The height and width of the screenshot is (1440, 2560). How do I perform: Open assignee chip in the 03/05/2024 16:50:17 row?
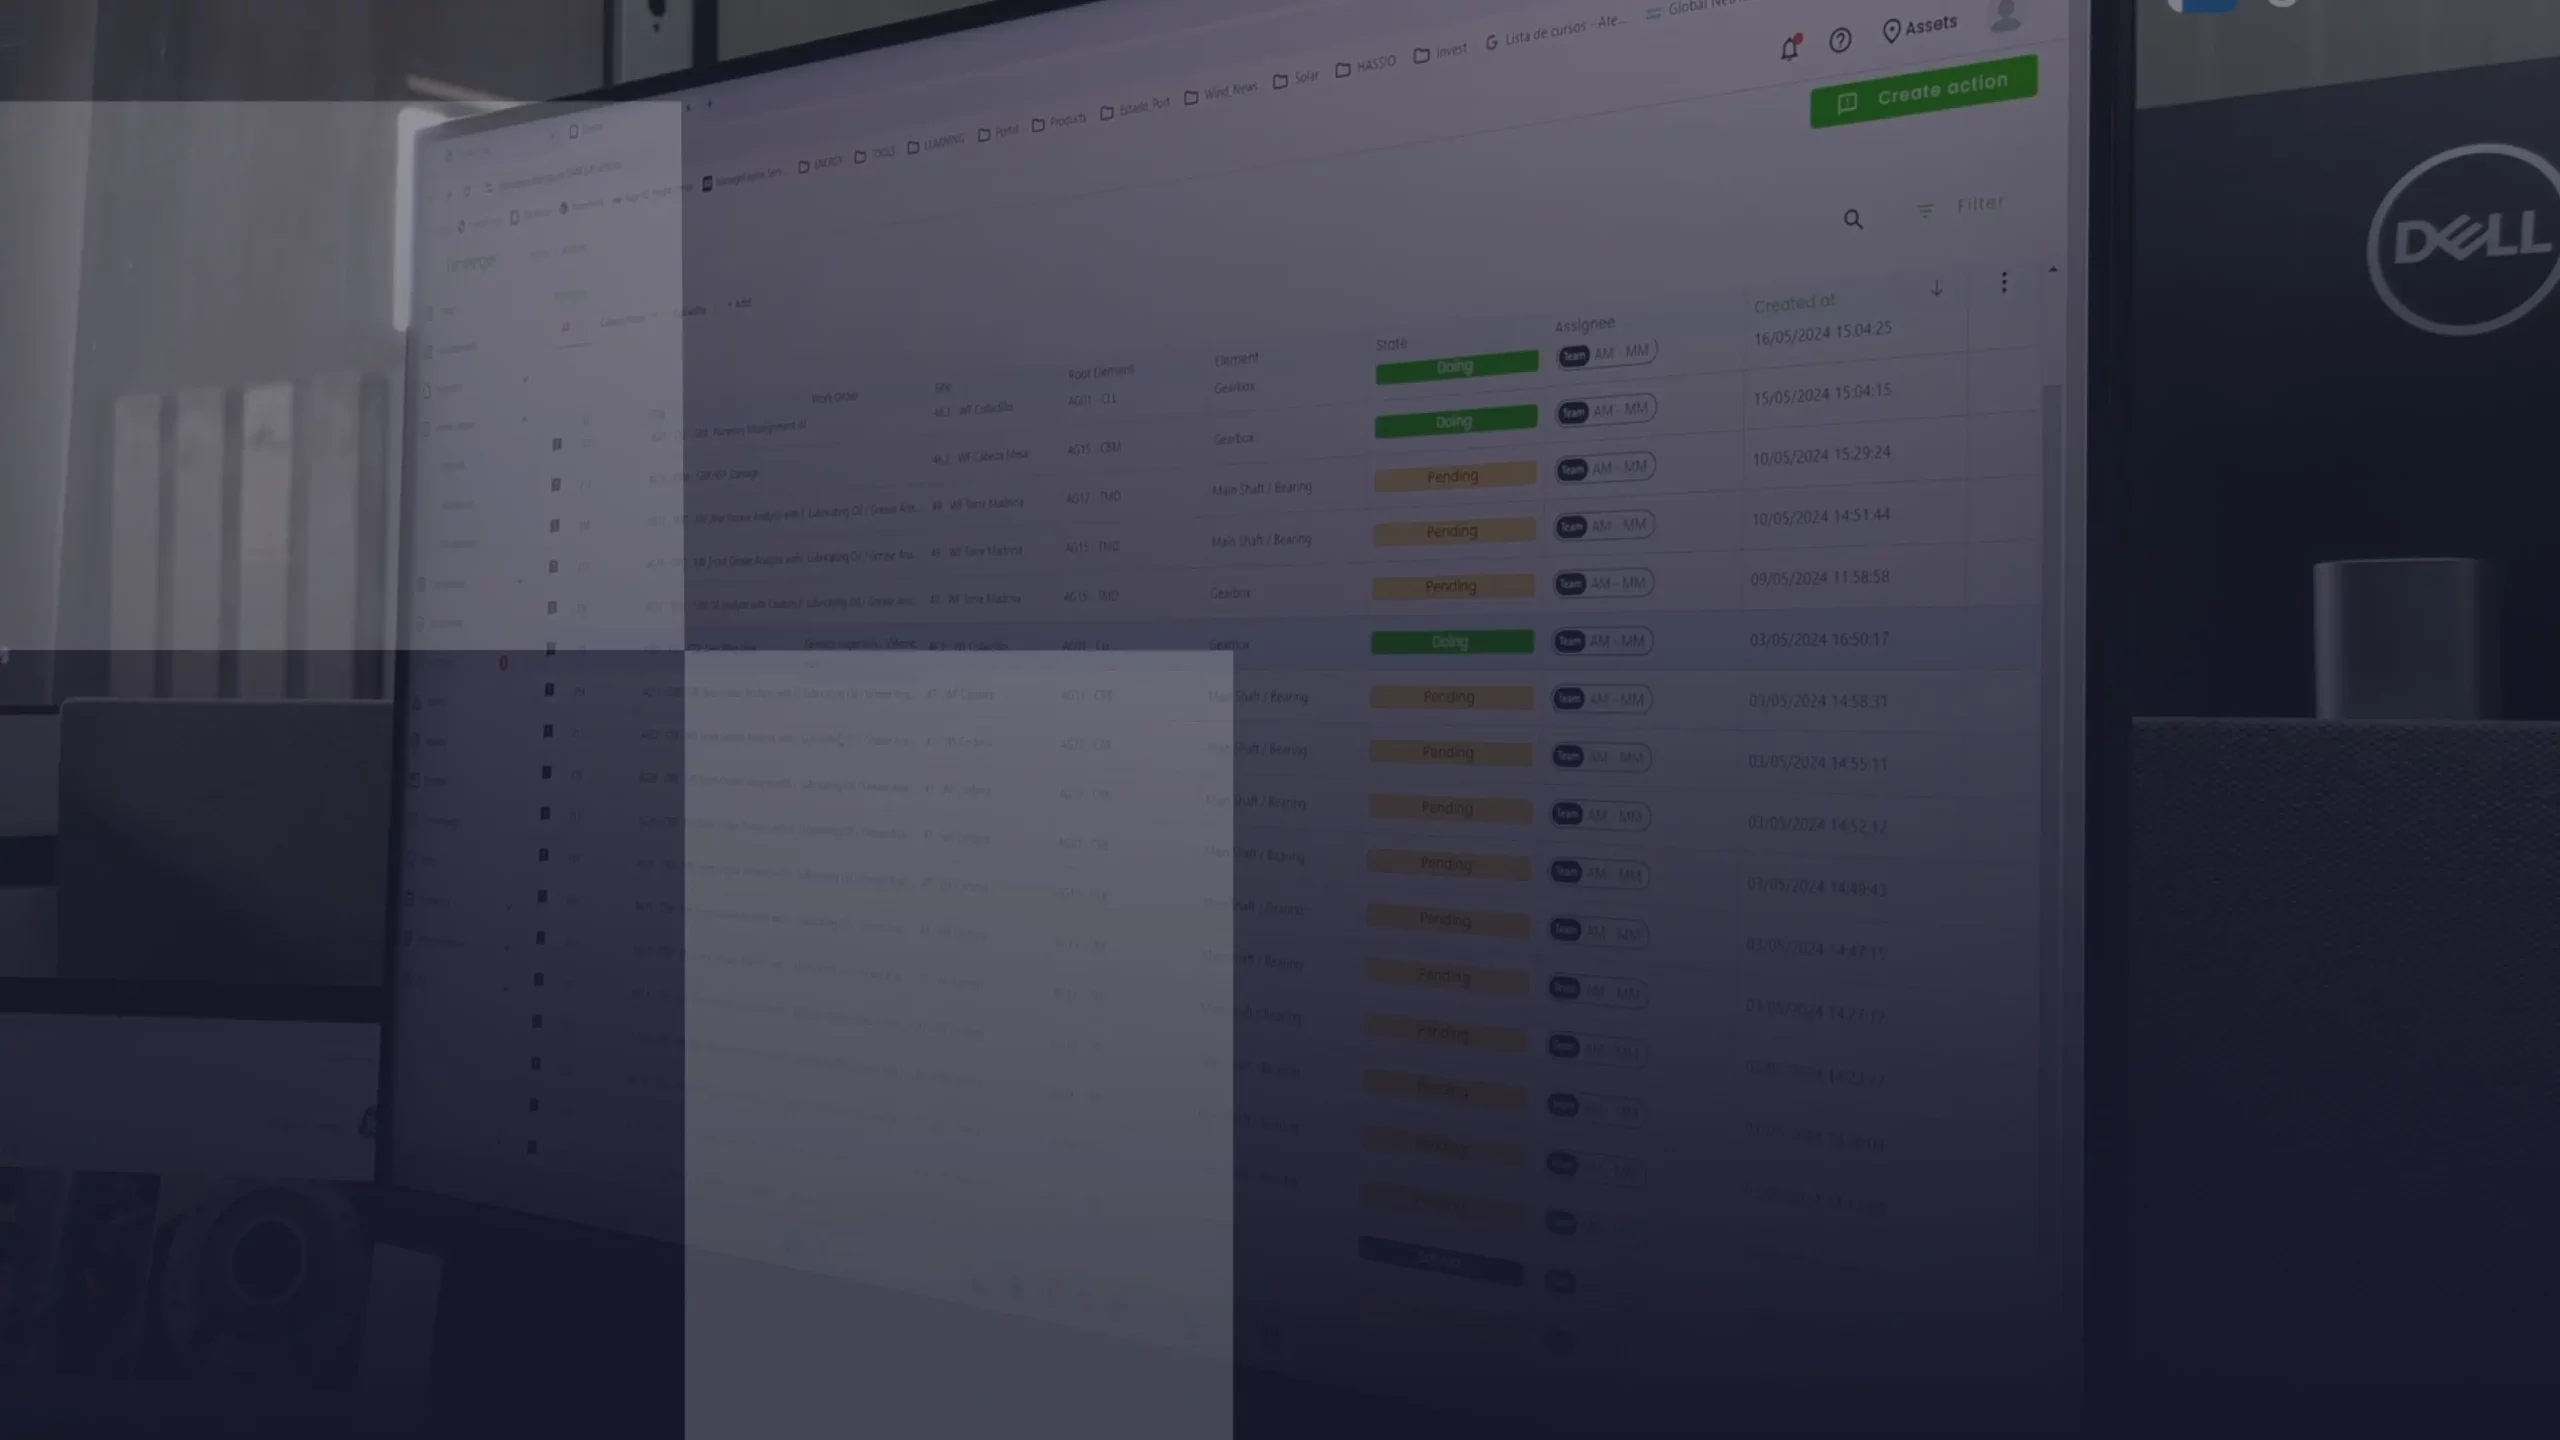[x=1602, y=641]
